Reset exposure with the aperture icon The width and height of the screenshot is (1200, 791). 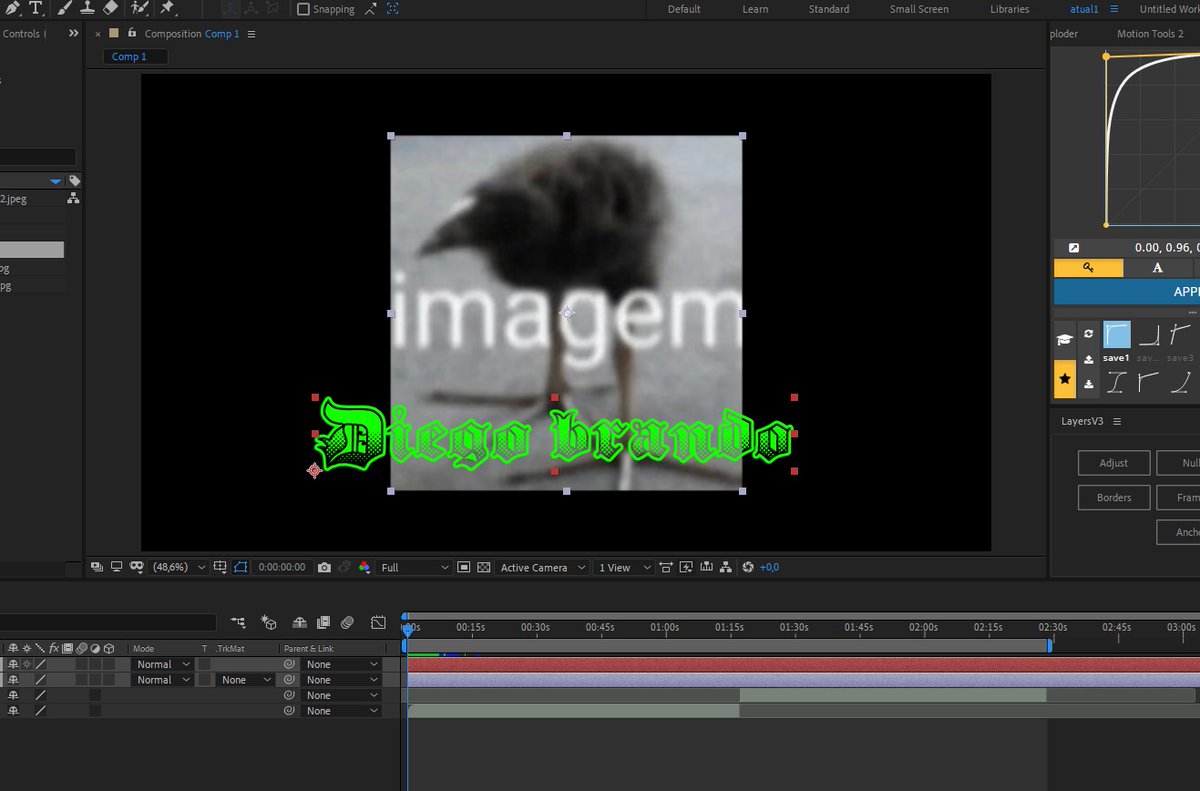[x=747, y=567]
